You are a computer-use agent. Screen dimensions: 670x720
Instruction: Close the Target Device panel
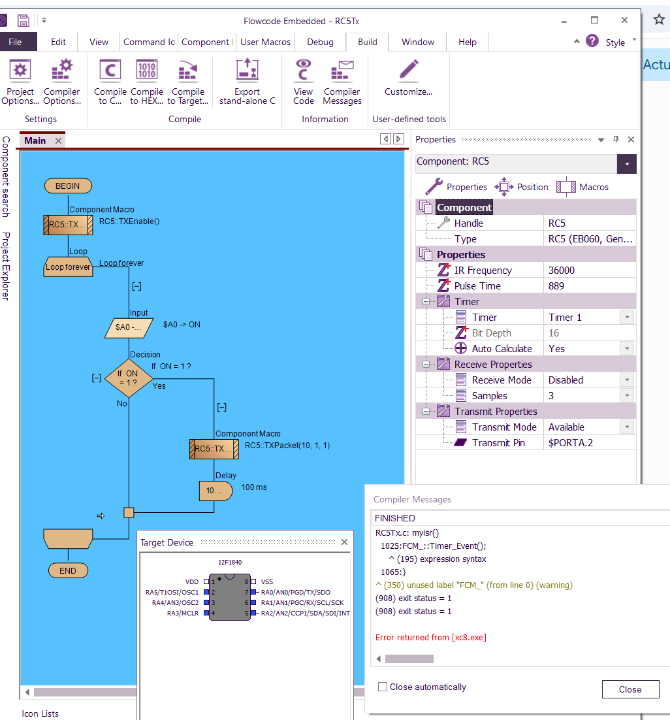pyautogui.click(x=344, y=542)
